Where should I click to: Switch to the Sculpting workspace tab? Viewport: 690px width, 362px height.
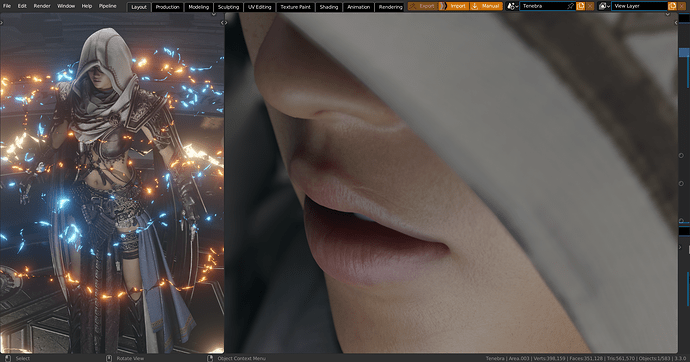pos(228,7)
